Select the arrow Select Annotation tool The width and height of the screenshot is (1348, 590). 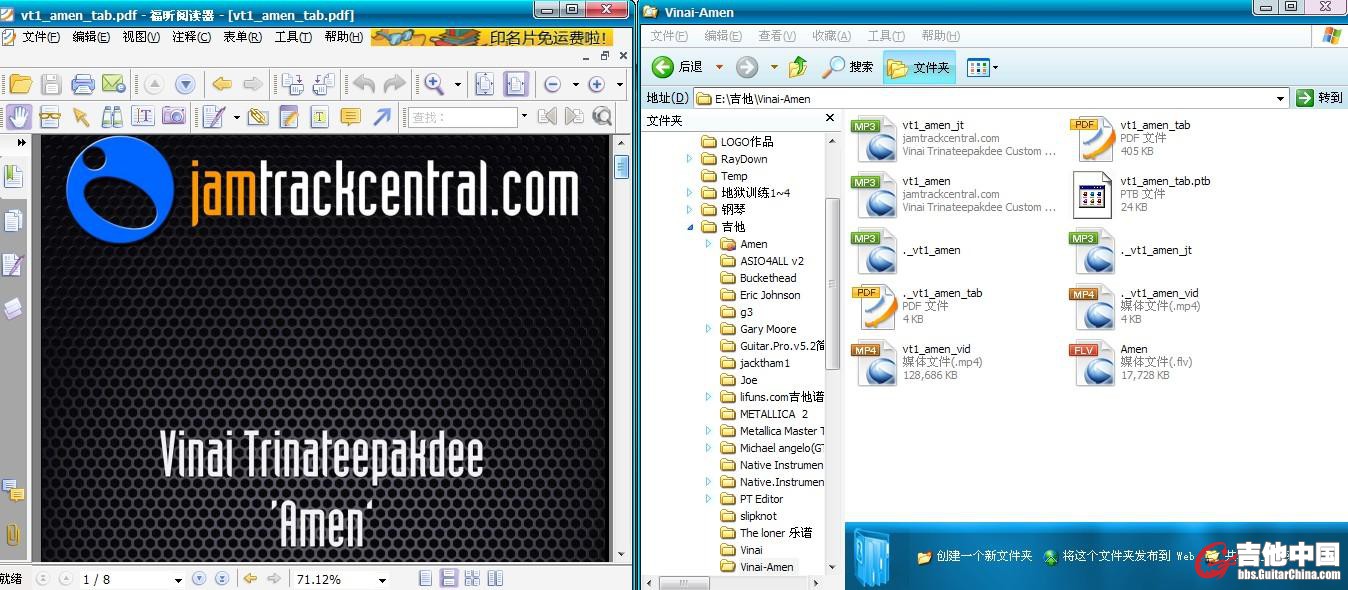pos(81,117)
